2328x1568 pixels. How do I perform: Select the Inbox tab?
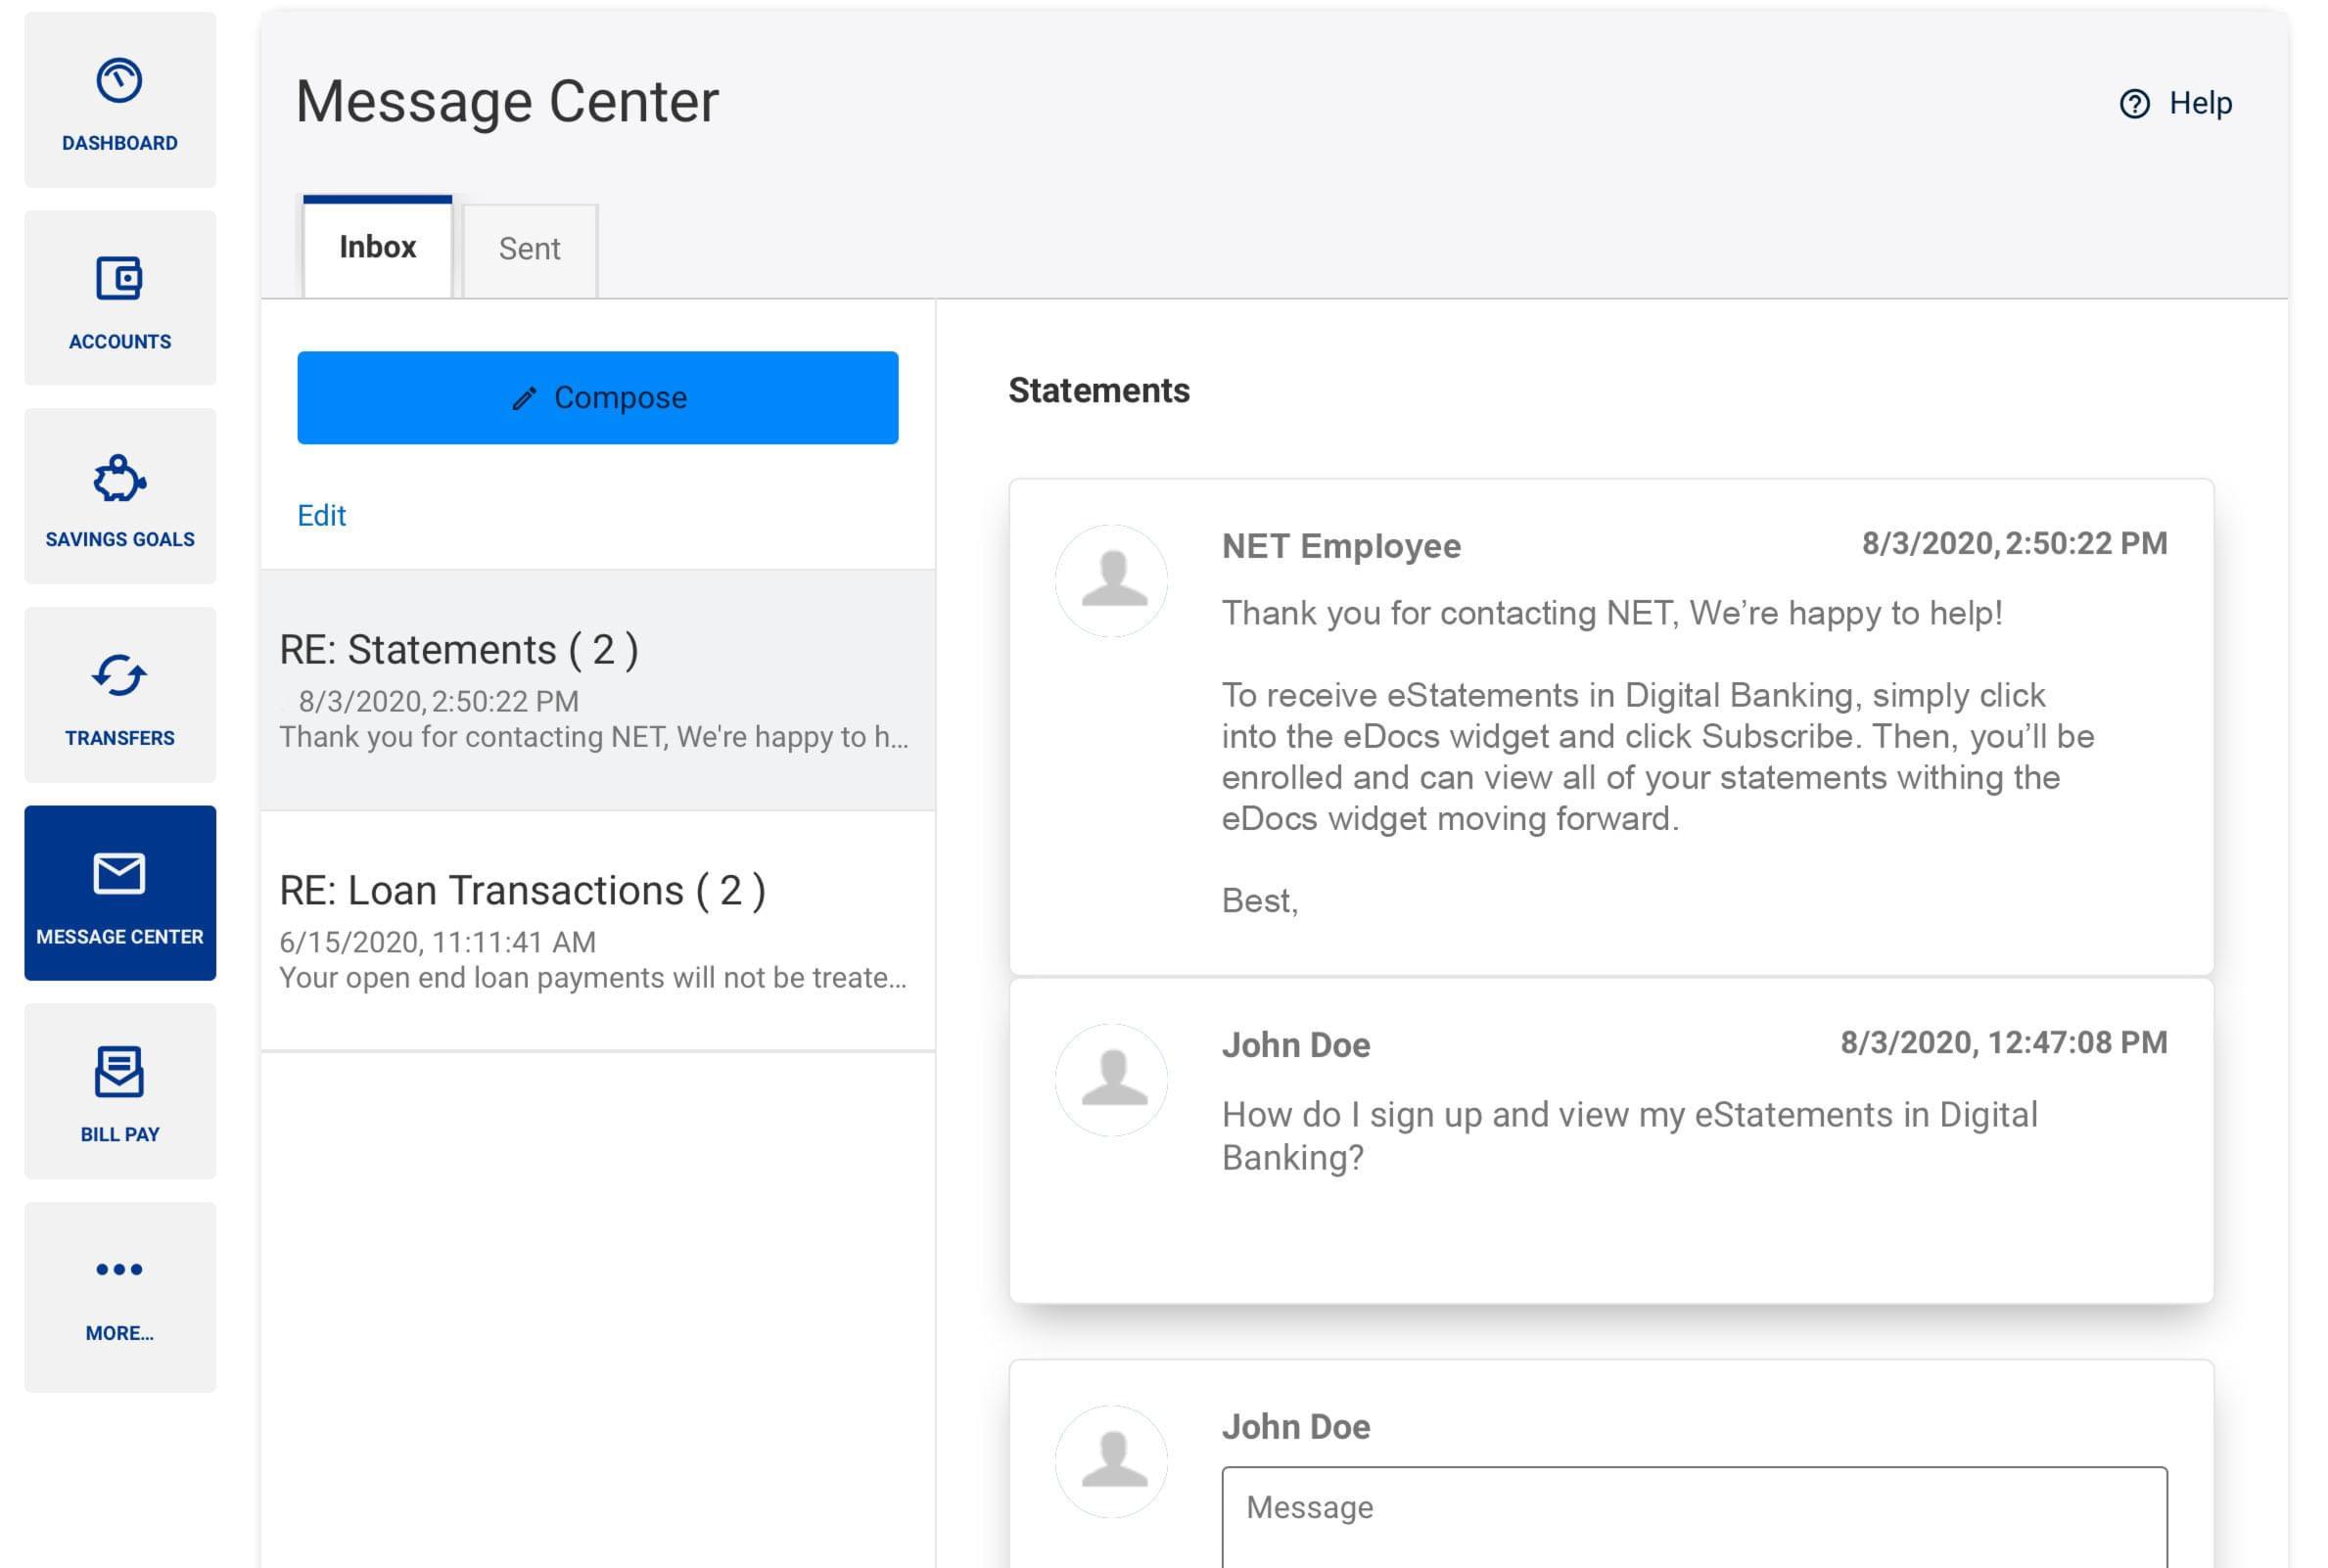(377, 247)
